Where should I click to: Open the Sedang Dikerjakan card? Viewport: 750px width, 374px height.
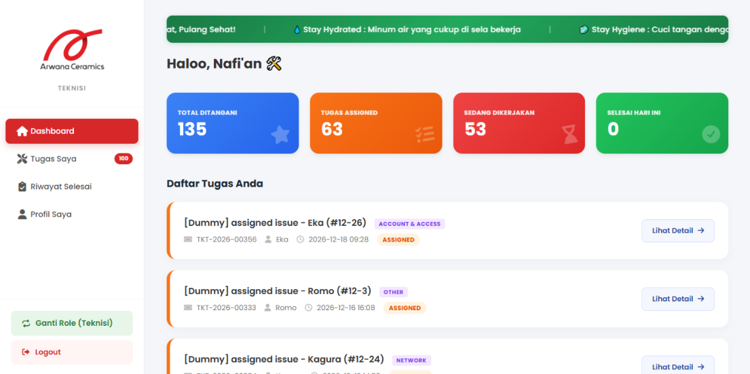point(519,123)
